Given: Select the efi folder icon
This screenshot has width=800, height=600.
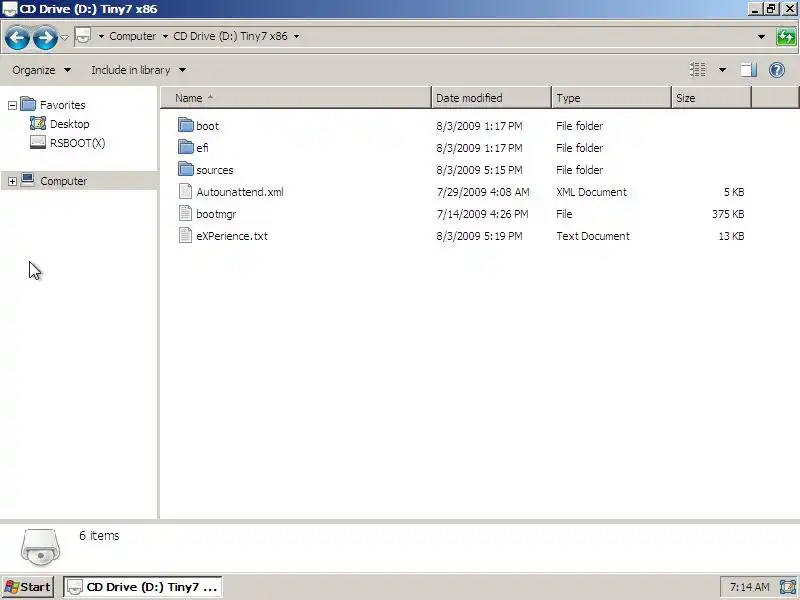Looking at the screenshot, I should pyautogui.click(x=186, y=147).
